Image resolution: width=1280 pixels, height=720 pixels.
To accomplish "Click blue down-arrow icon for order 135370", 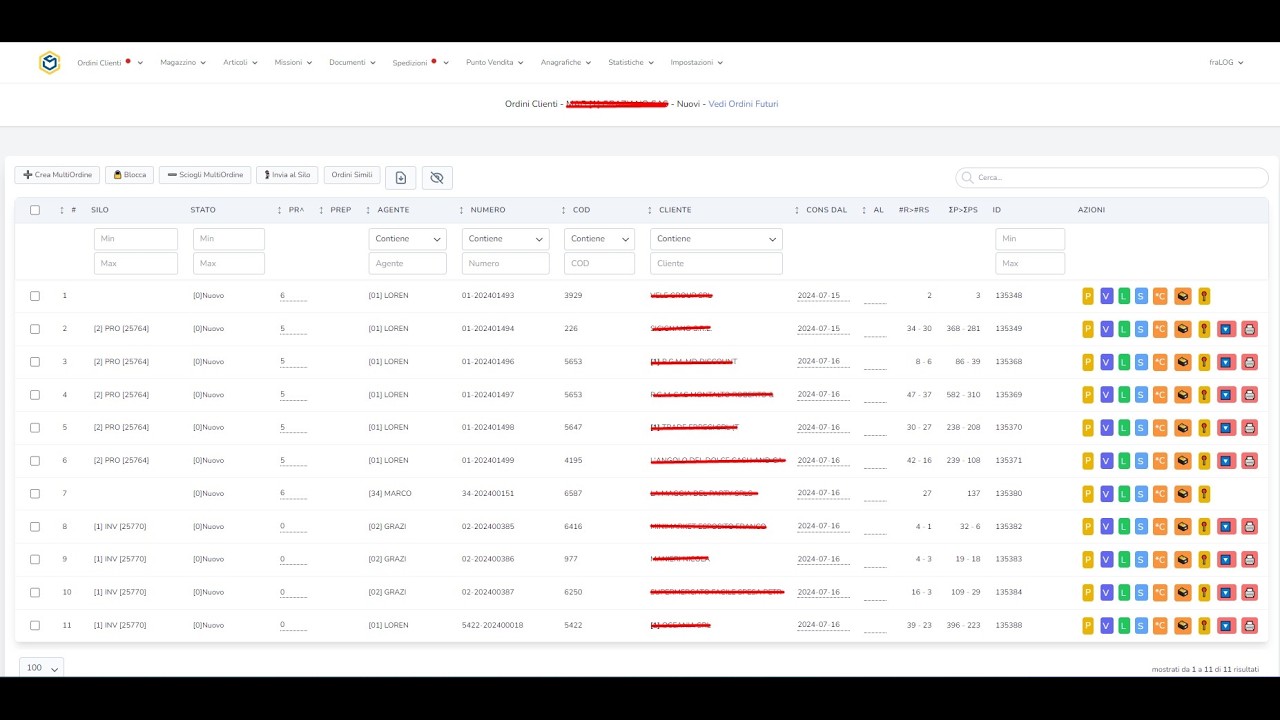I will click(x=1226, y=428).
